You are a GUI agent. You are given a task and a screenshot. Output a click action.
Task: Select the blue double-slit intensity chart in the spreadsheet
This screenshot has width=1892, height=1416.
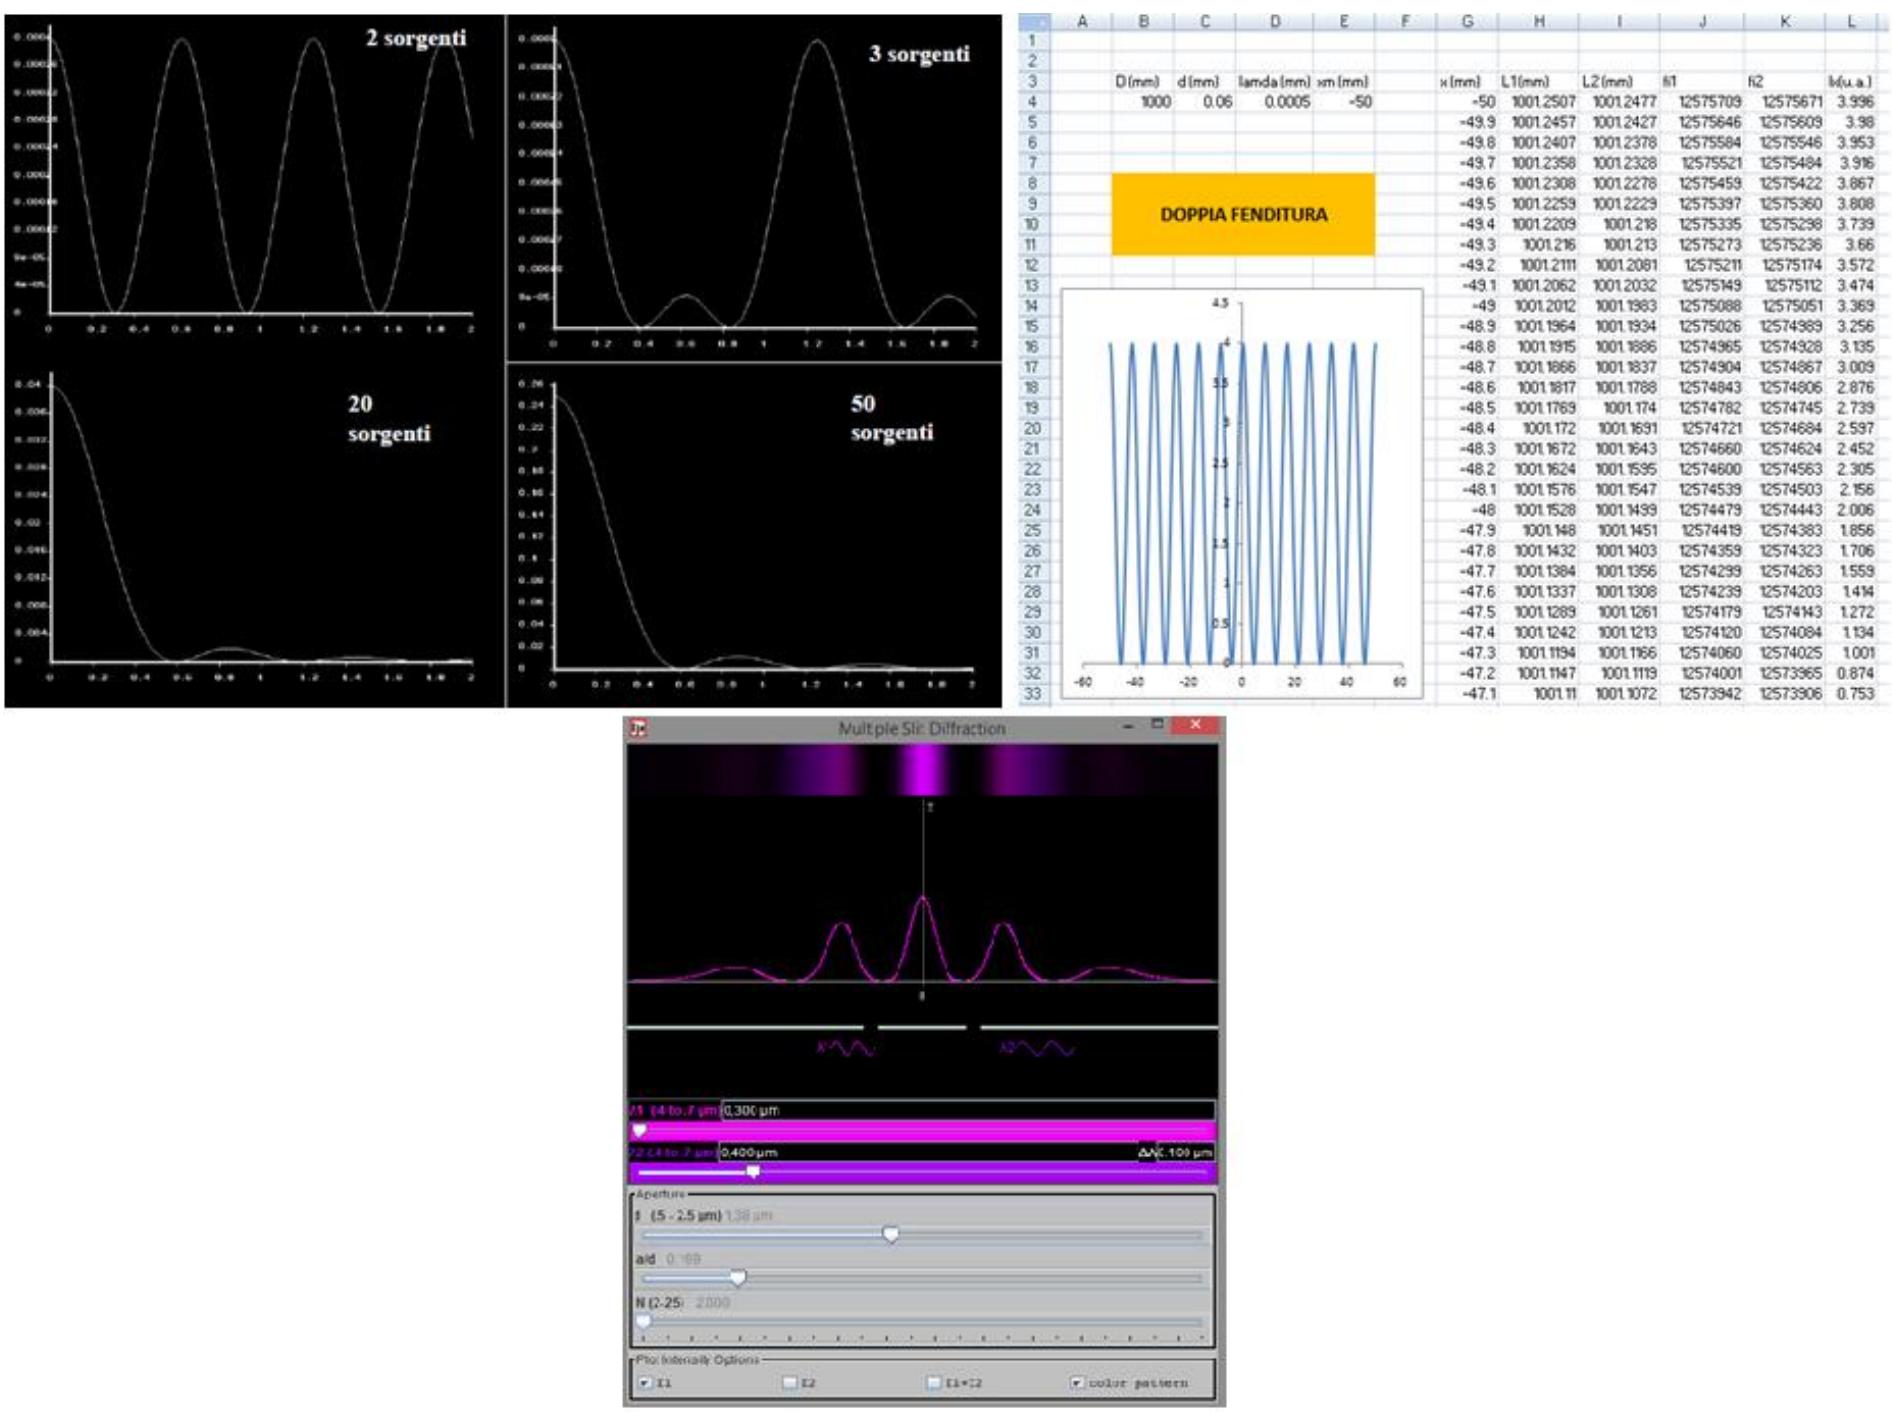point(1241,493)
